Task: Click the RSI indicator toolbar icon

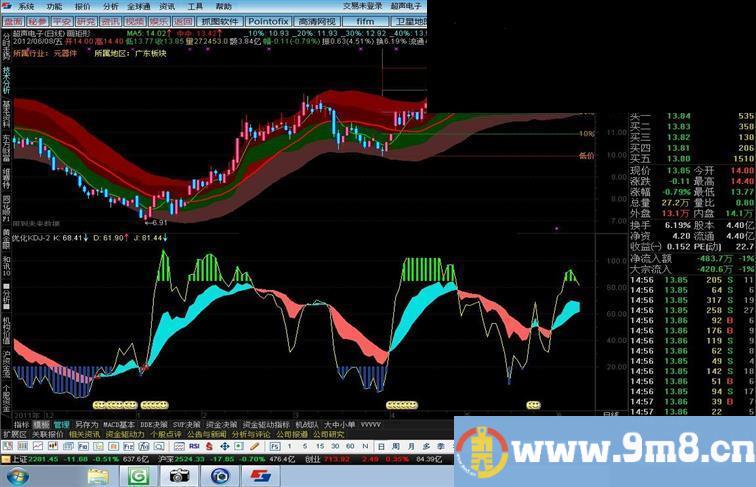Action: (193, 445)
